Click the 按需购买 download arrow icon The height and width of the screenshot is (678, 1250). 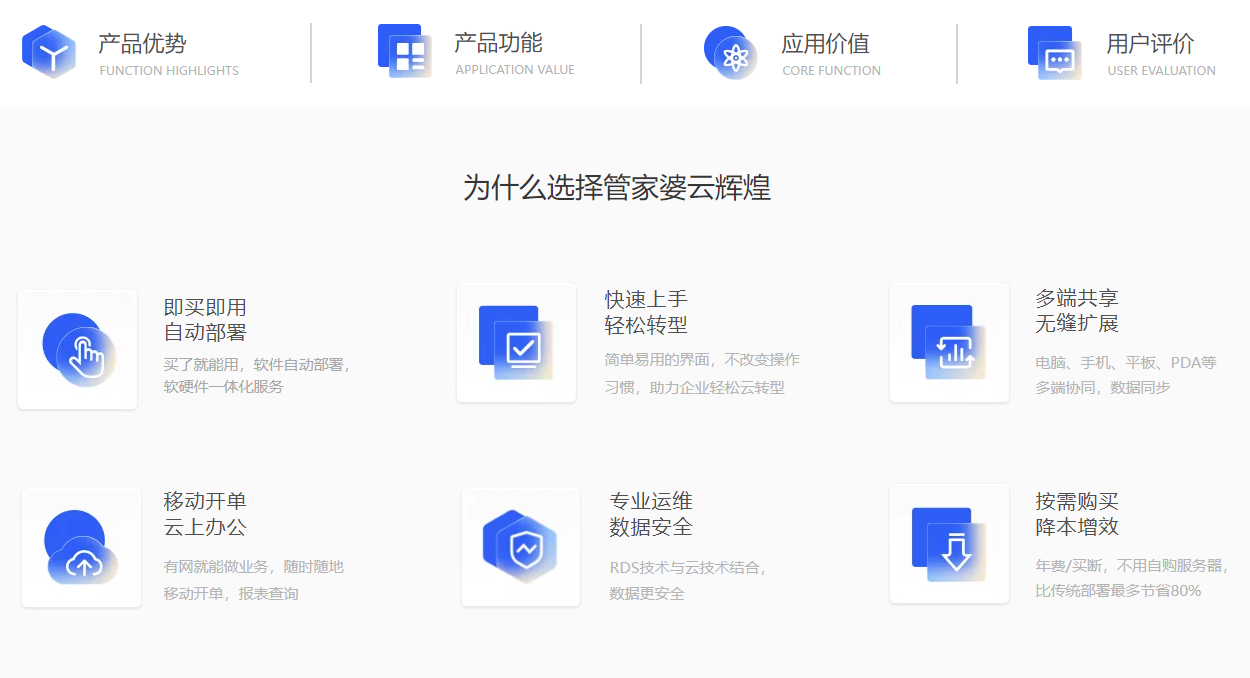pyautogui.click(x=949, y=544)
